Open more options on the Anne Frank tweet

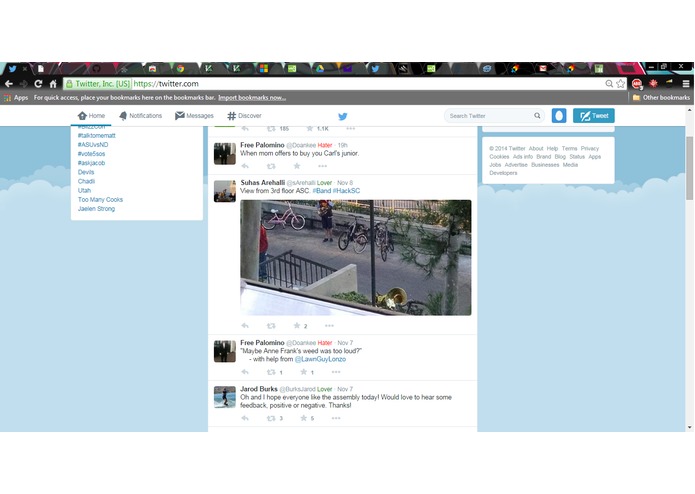(x=336, y=372)
